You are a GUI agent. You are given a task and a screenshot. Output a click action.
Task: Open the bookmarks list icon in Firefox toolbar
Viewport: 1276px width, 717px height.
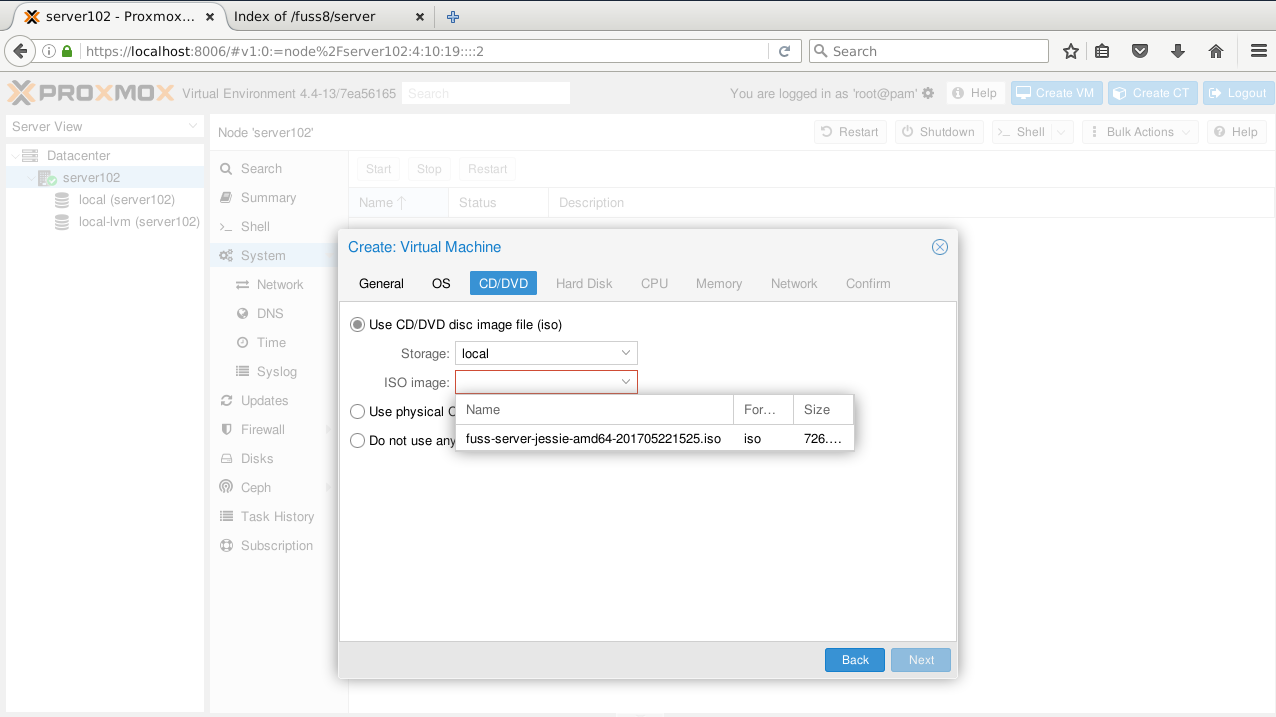coord(1103,51)
